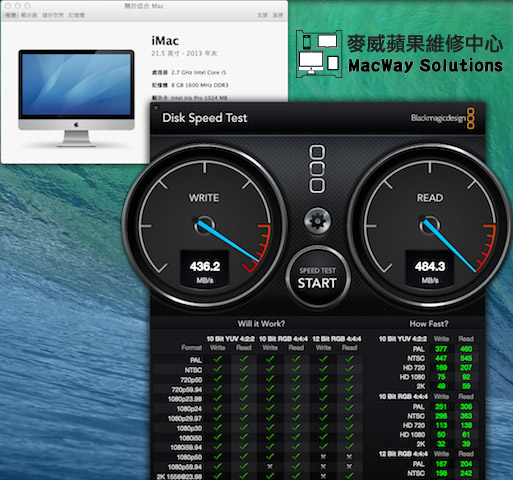Viewport: 513px width, 480px height.
Task: Switch to 儲存空間 tab in About This Mac
Action: coord(53,15)
